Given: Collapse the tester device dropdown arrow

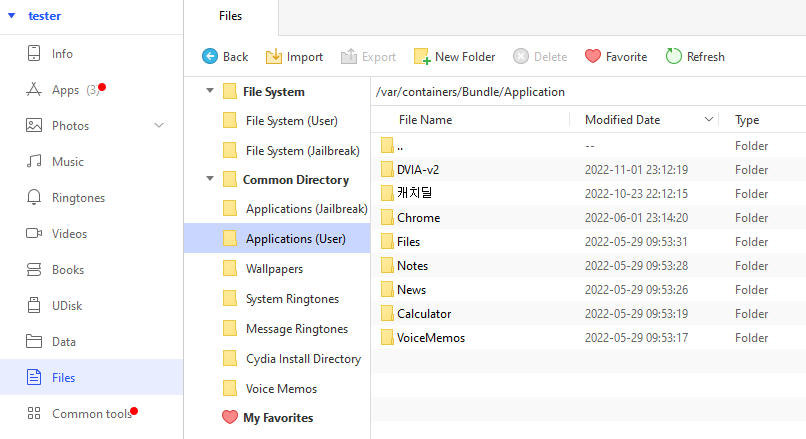Looking at the screenshot, I should 11,16.
